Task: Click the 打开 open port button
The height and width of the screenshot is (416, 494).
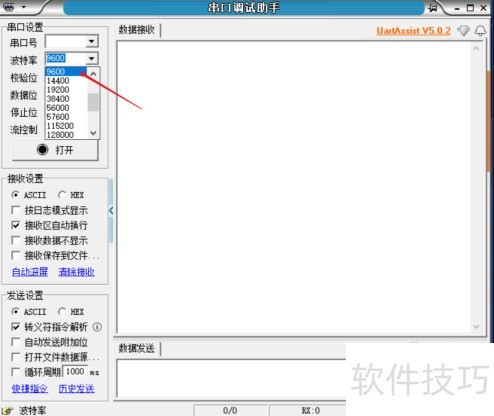Action: coord(55,150)
